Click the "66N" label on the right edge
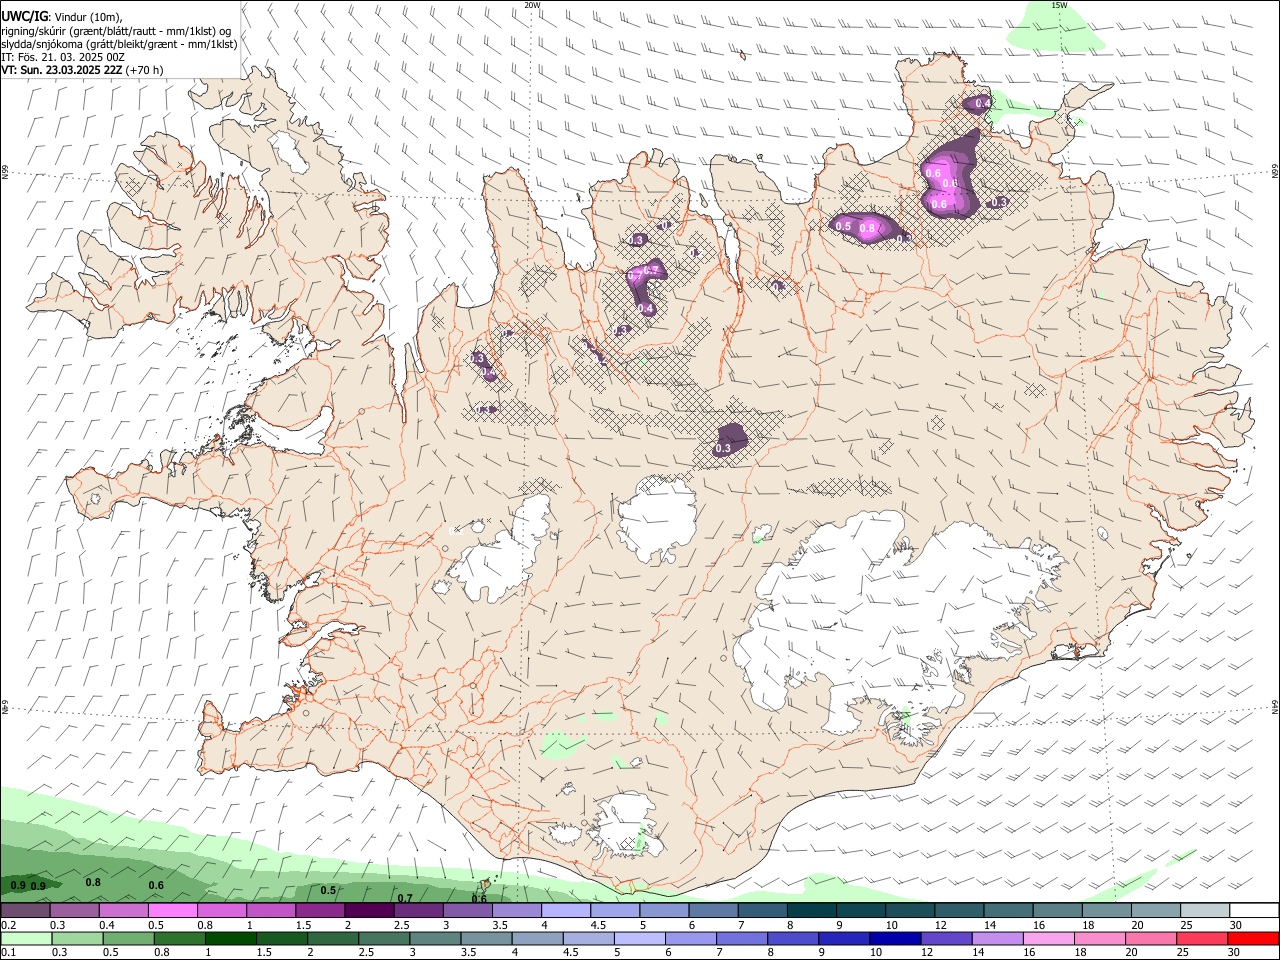The height and width of the screenshot is (960, 1280). click(1275, 172)
